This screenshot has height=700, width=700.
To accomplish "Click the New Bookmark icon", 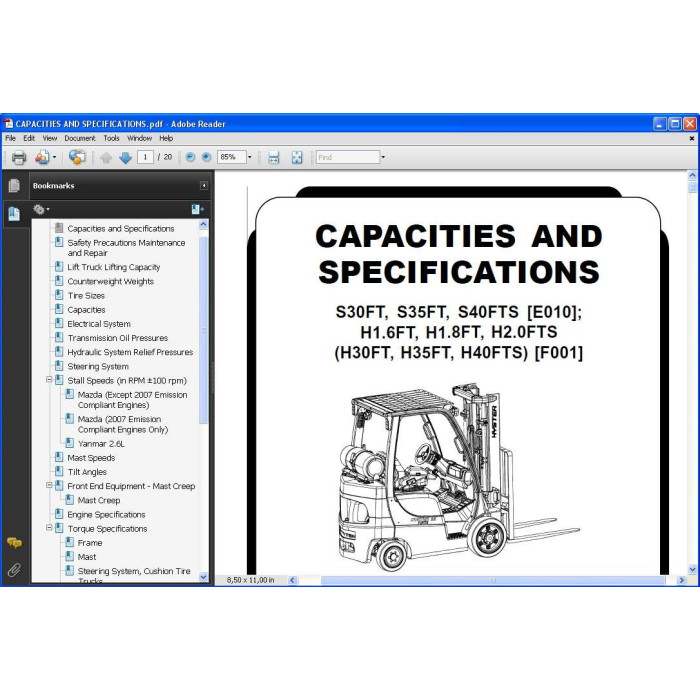I will pyautogui.click(x=197, y=209).
